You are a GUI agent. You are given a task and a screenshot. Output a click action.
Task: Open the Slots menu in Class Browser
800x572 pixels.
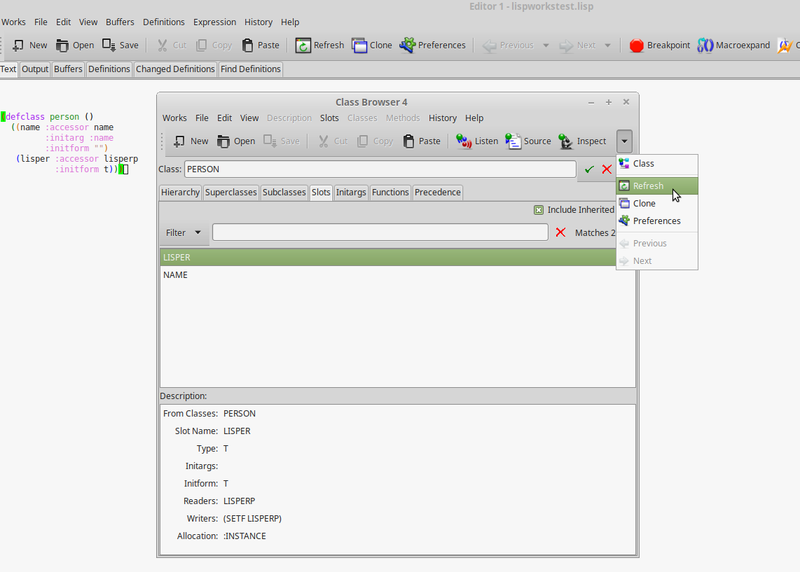point(329,118)
